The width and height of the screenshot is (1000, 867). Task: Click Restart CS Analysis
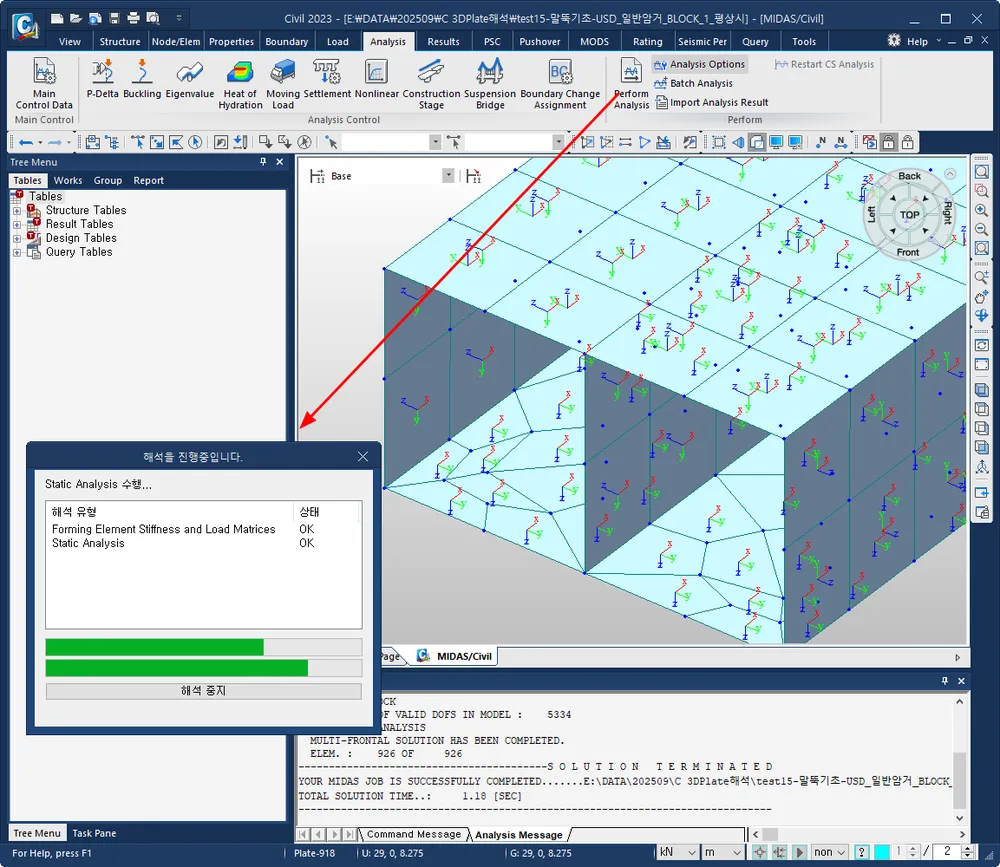coord(824,64)
